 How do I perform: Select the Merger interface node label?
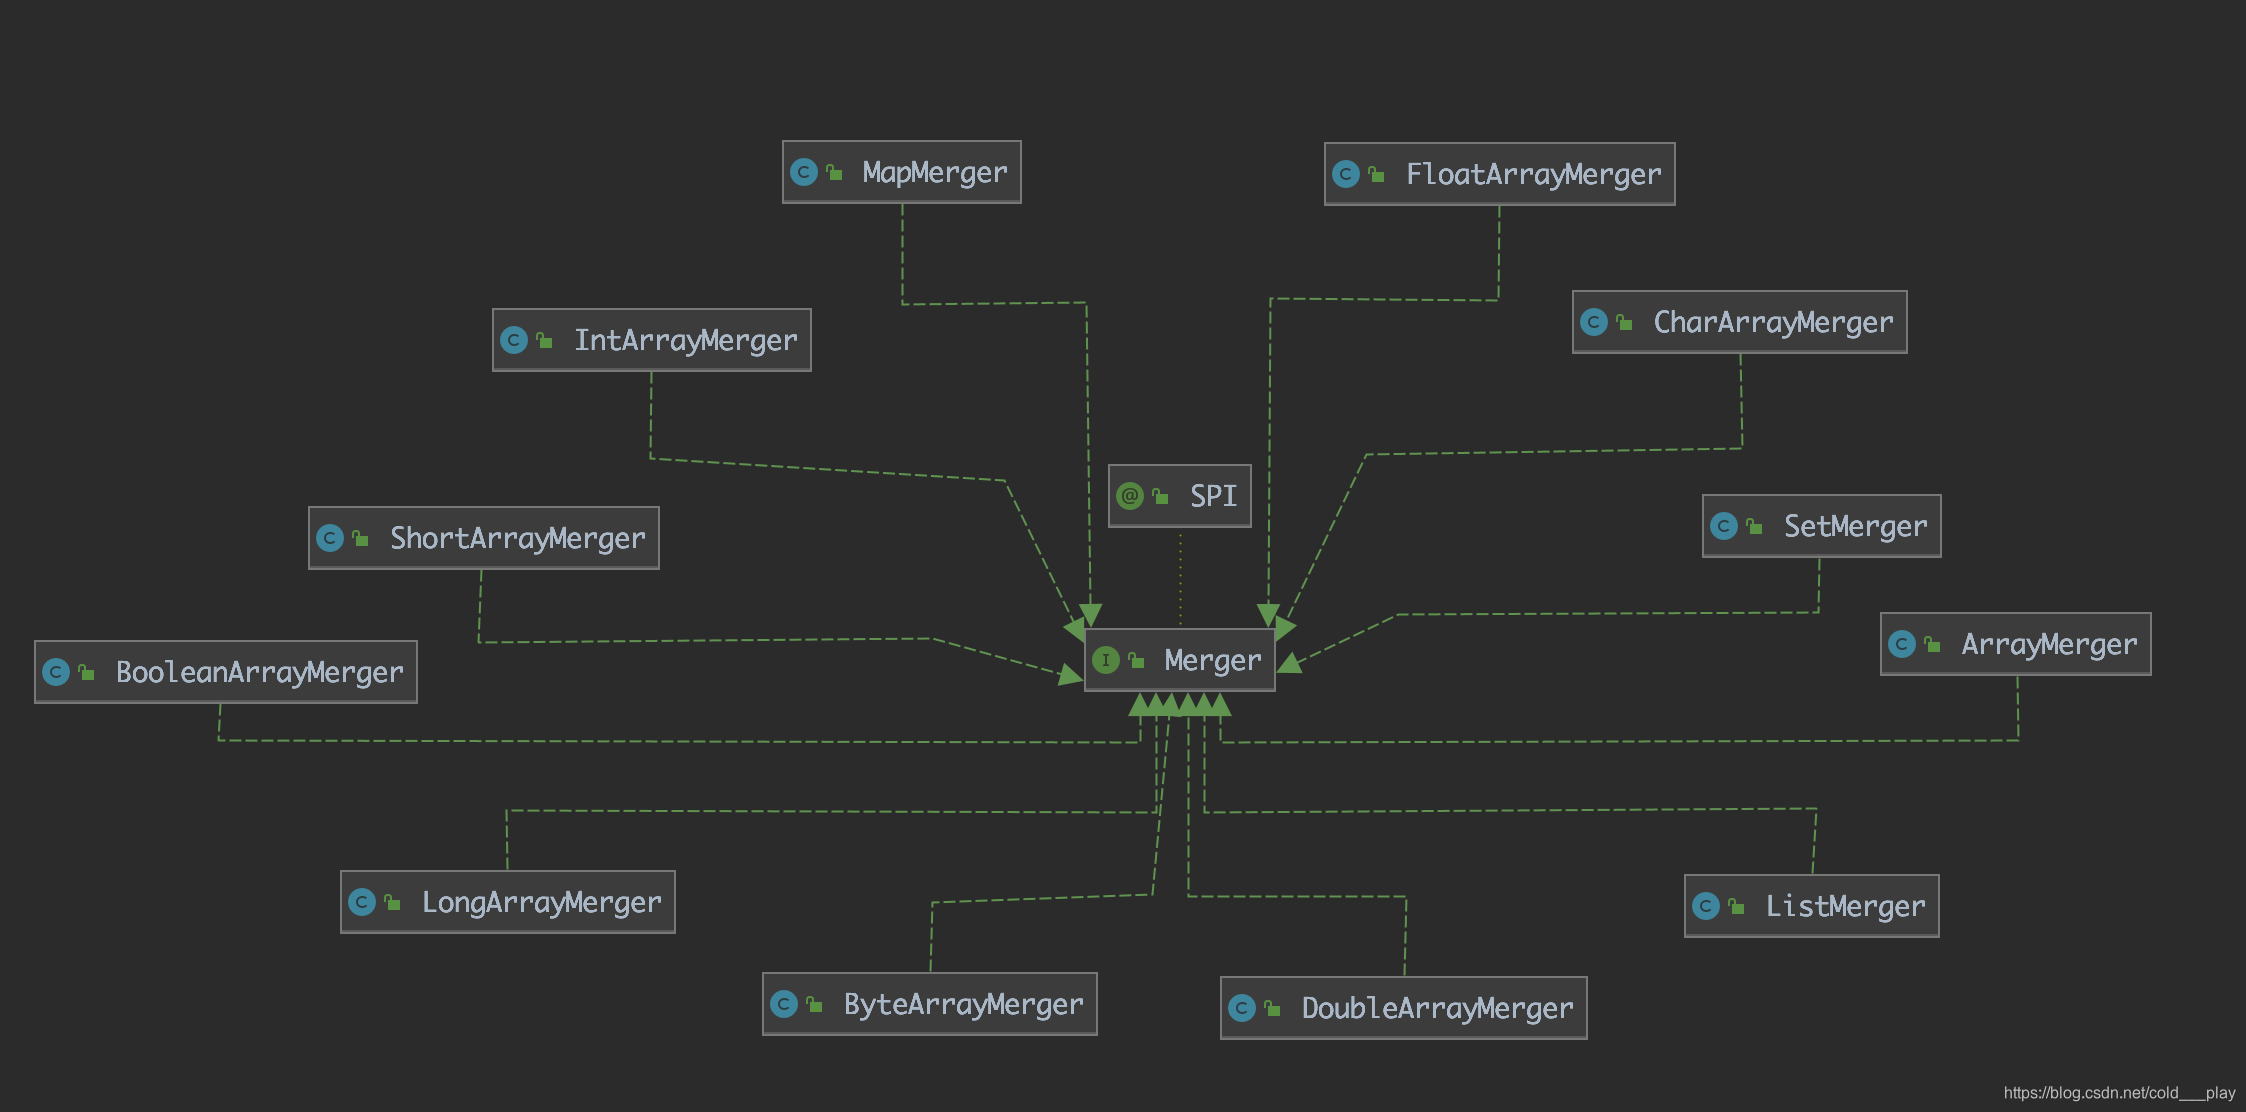pyautogui.click(x=1212, y=660)
